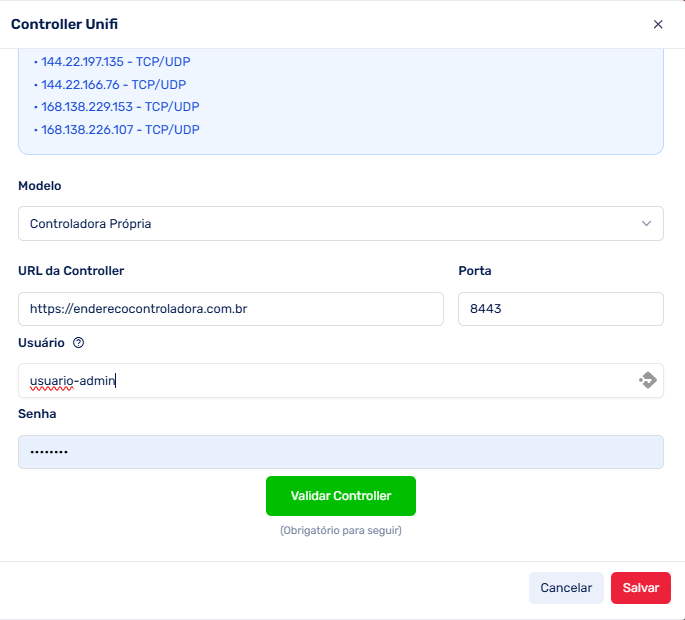The image size is (685, 620).
Task: Click the Senha field label
Action: (37, 414)
